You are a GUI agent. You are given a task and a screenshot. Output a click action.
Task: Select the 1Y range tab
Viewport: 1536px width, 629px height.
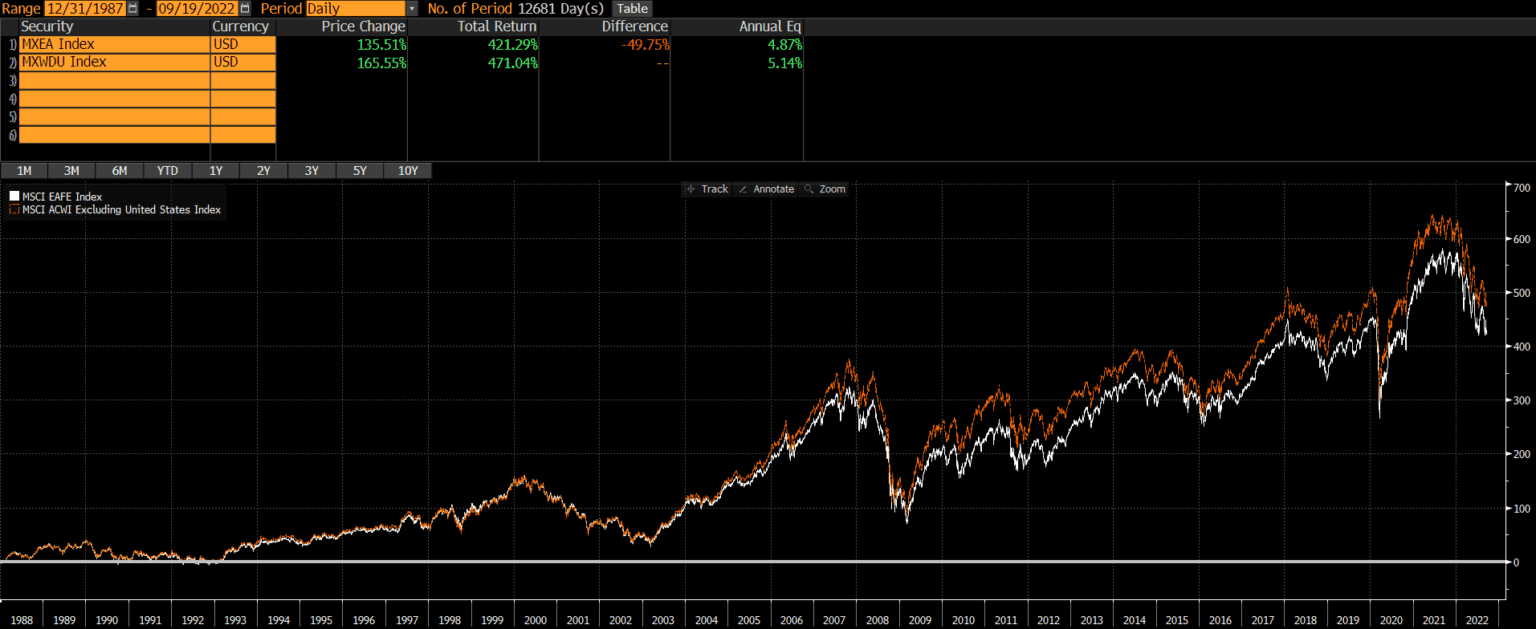(215, 170)
